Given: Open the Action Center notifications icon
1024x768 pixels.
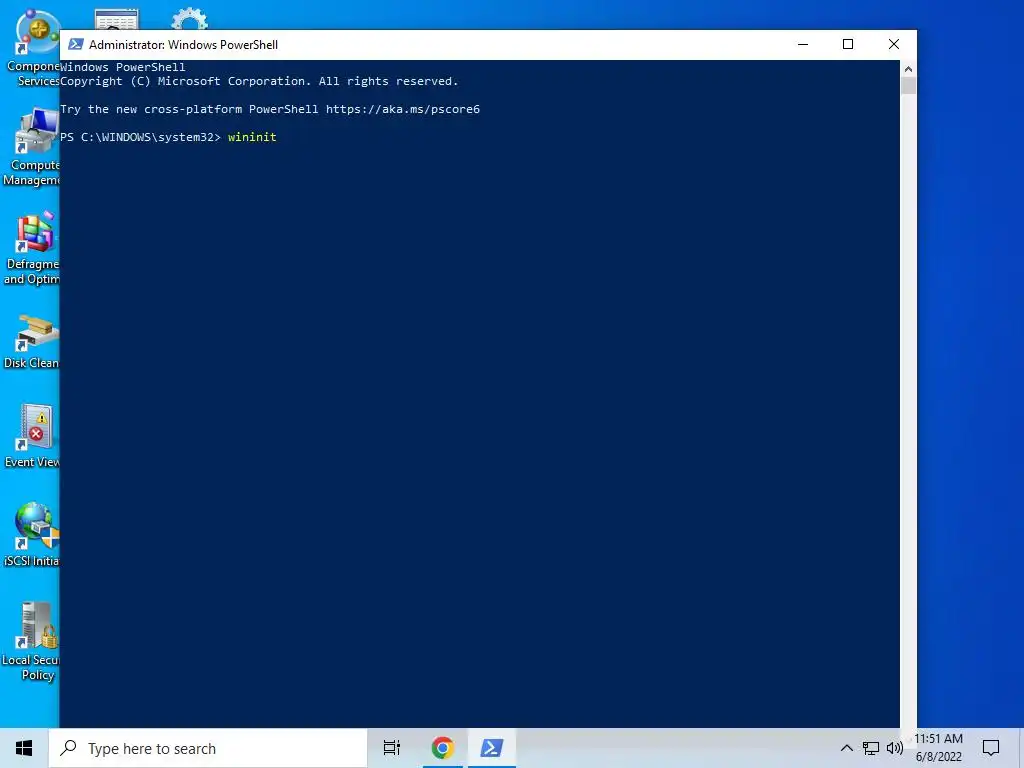Looking at the screenshot, I should (x=991, y=748).
